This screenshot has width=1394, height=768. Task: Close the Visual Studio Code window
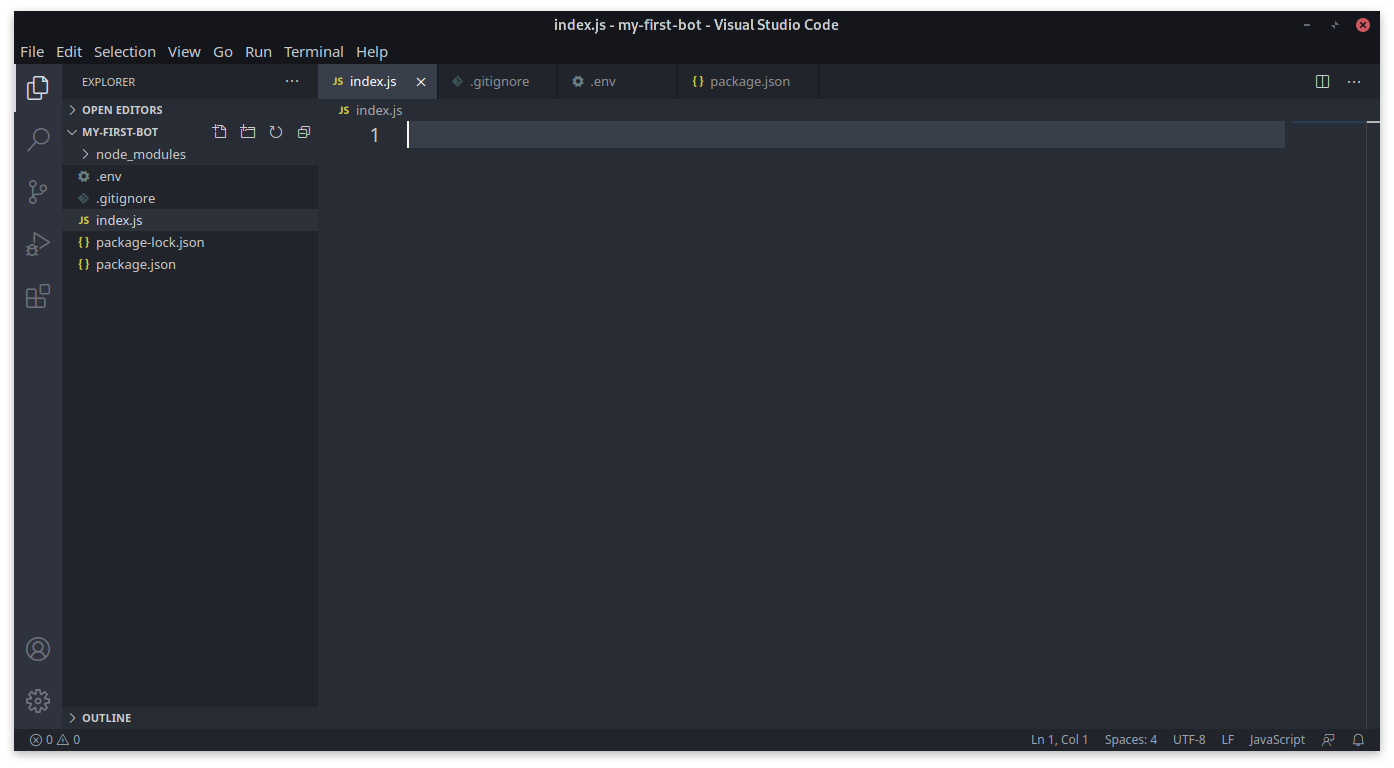(1361, 25)
